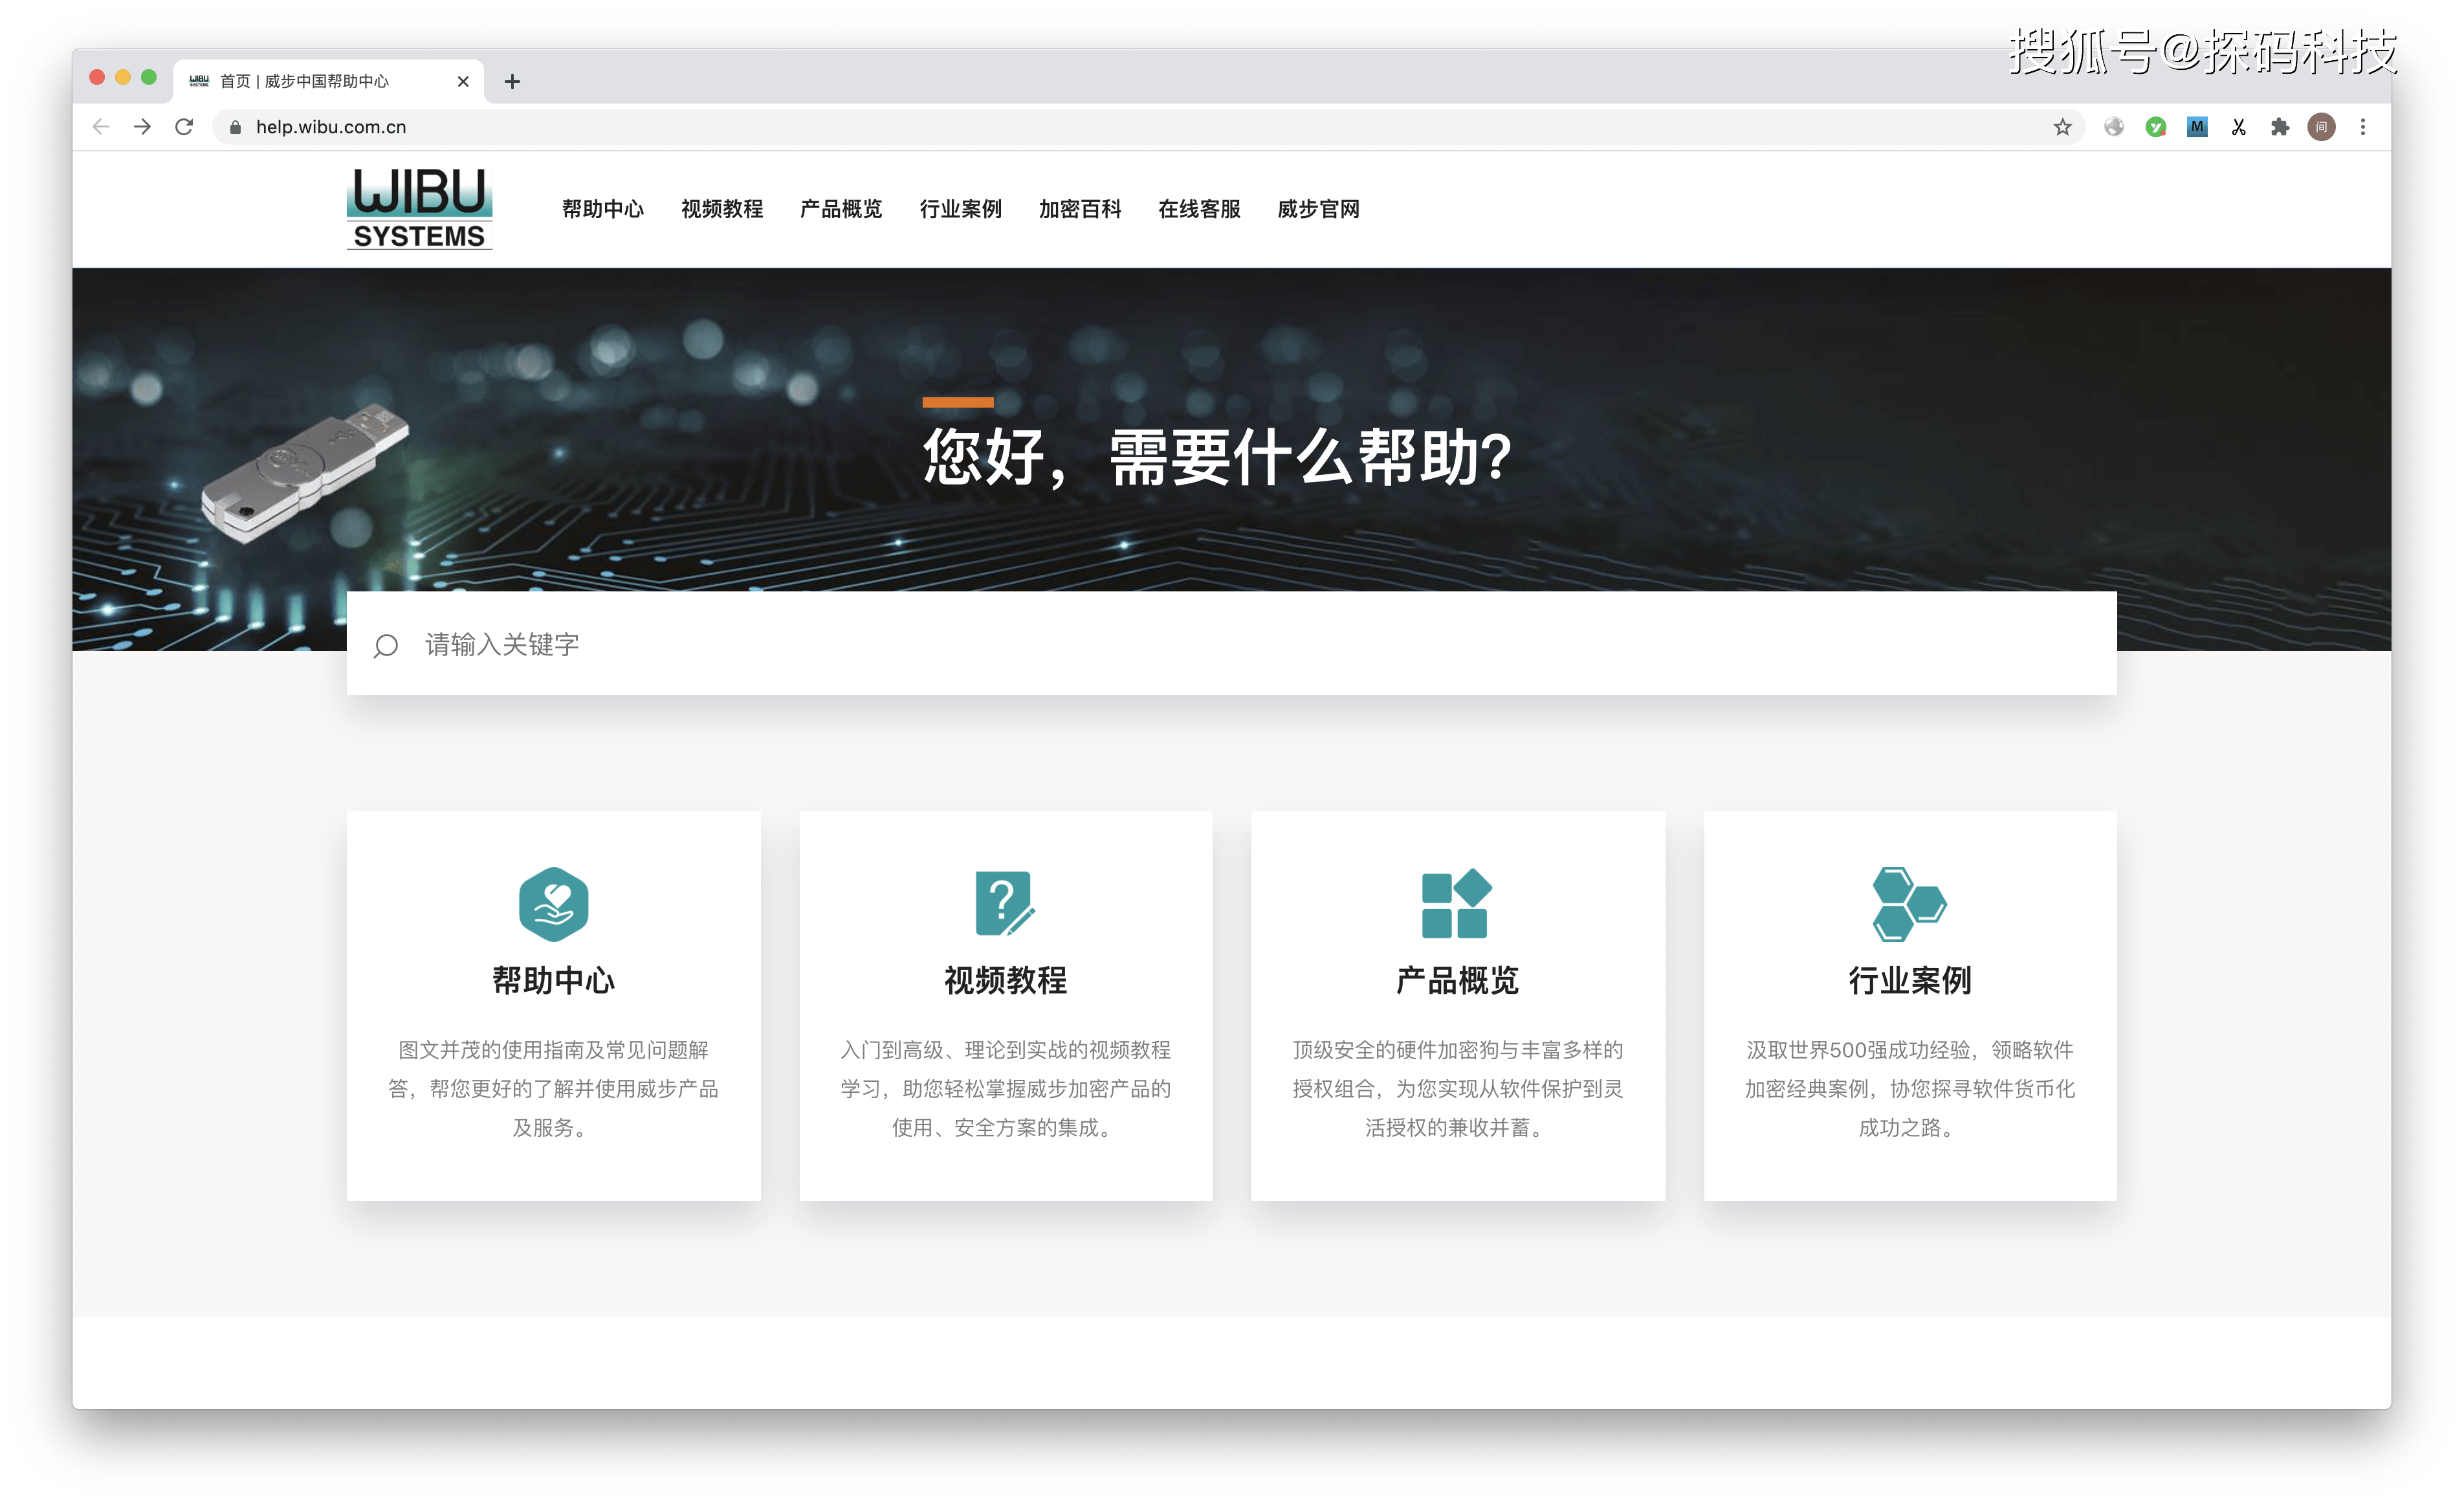2464x1505 pixels.
Task: Click the tab favicon for 首页
Action: coord(199,81)
